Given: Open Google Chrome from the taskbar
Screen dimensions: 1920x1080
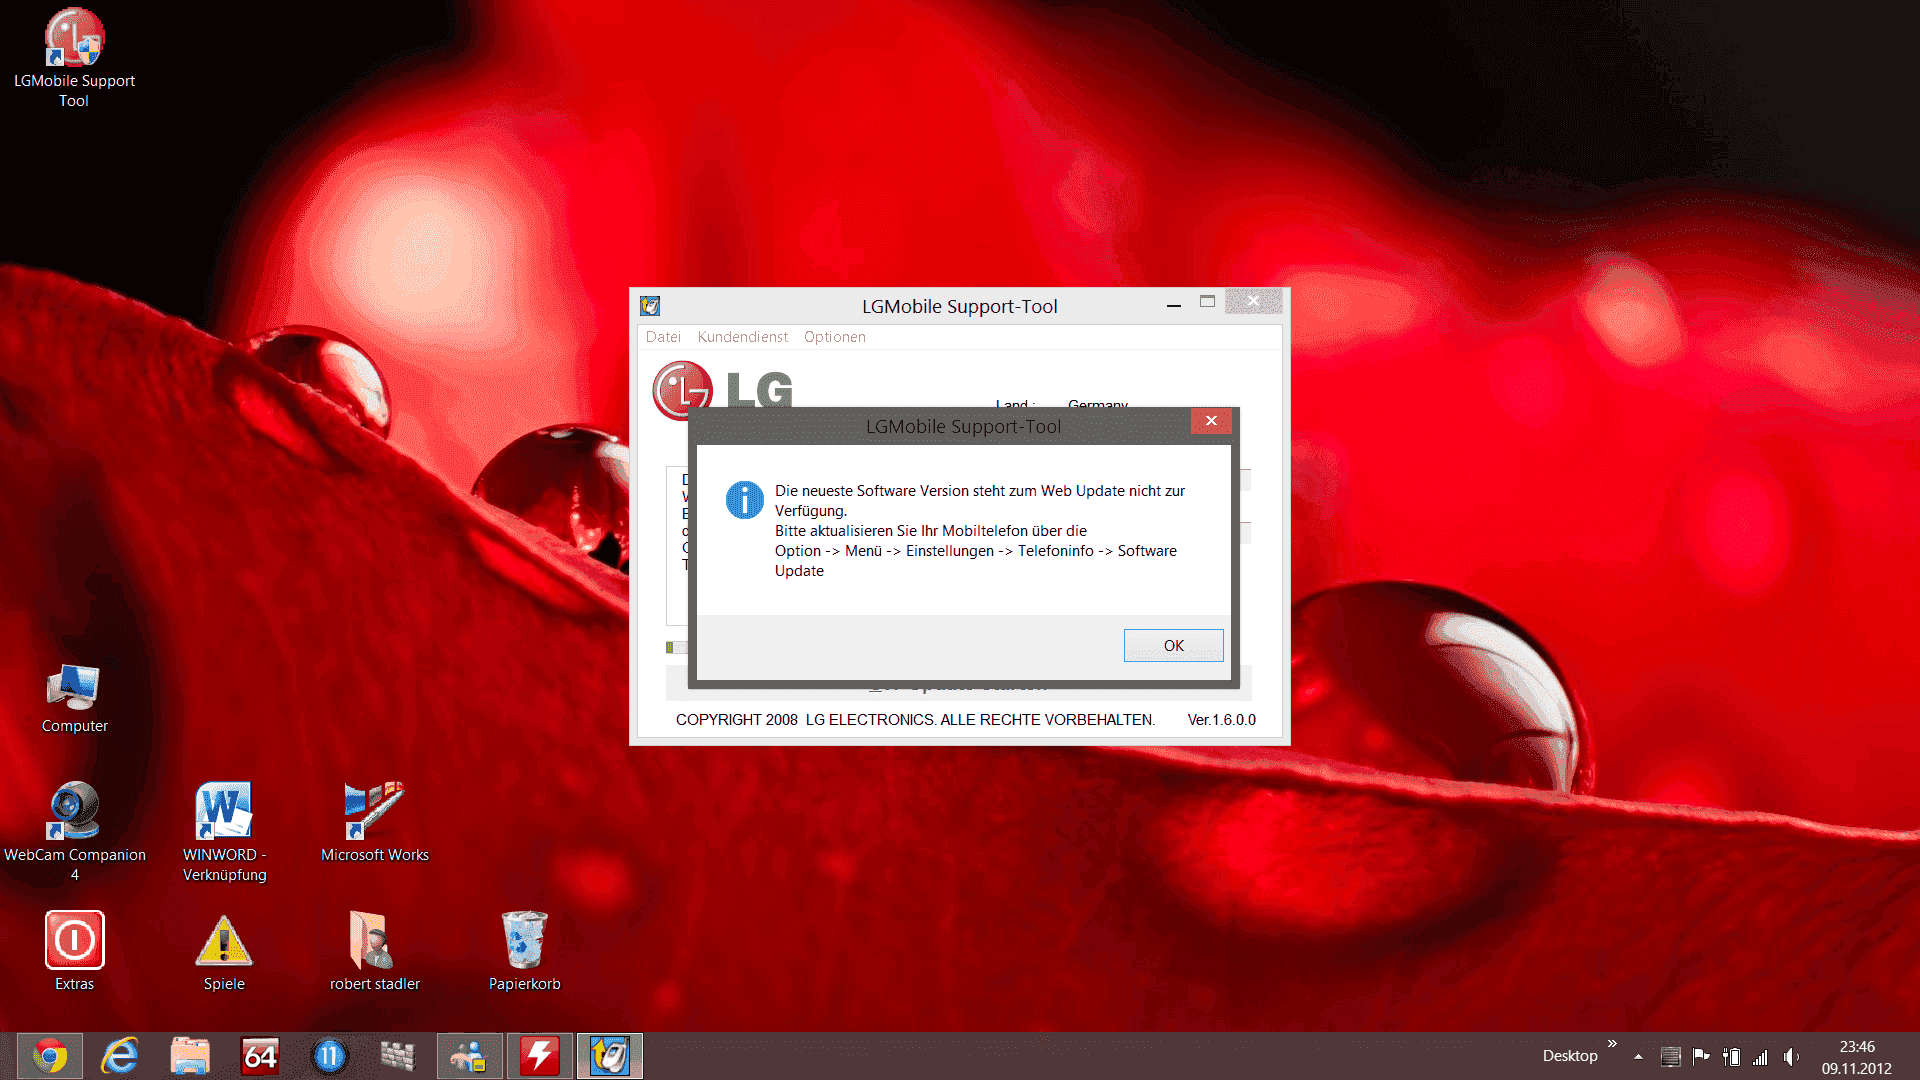Looking at the screenshot, I should coord(50,1056).
